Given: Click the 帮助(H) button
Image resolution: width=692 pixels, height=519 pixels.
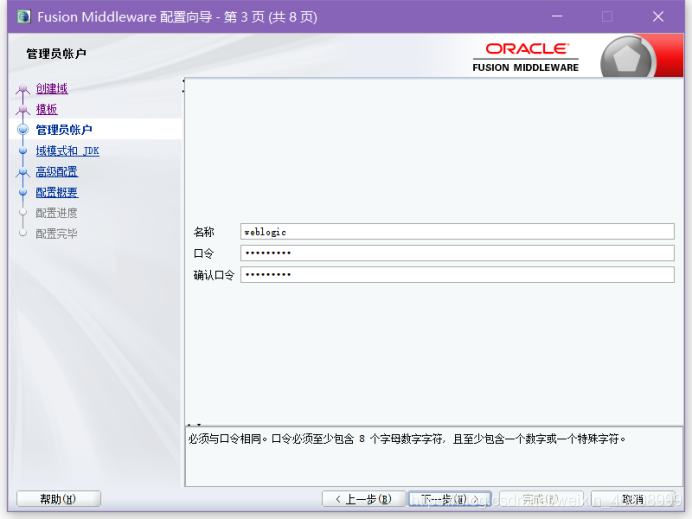Looking at the screenshot, I should [x=58, y=499].
